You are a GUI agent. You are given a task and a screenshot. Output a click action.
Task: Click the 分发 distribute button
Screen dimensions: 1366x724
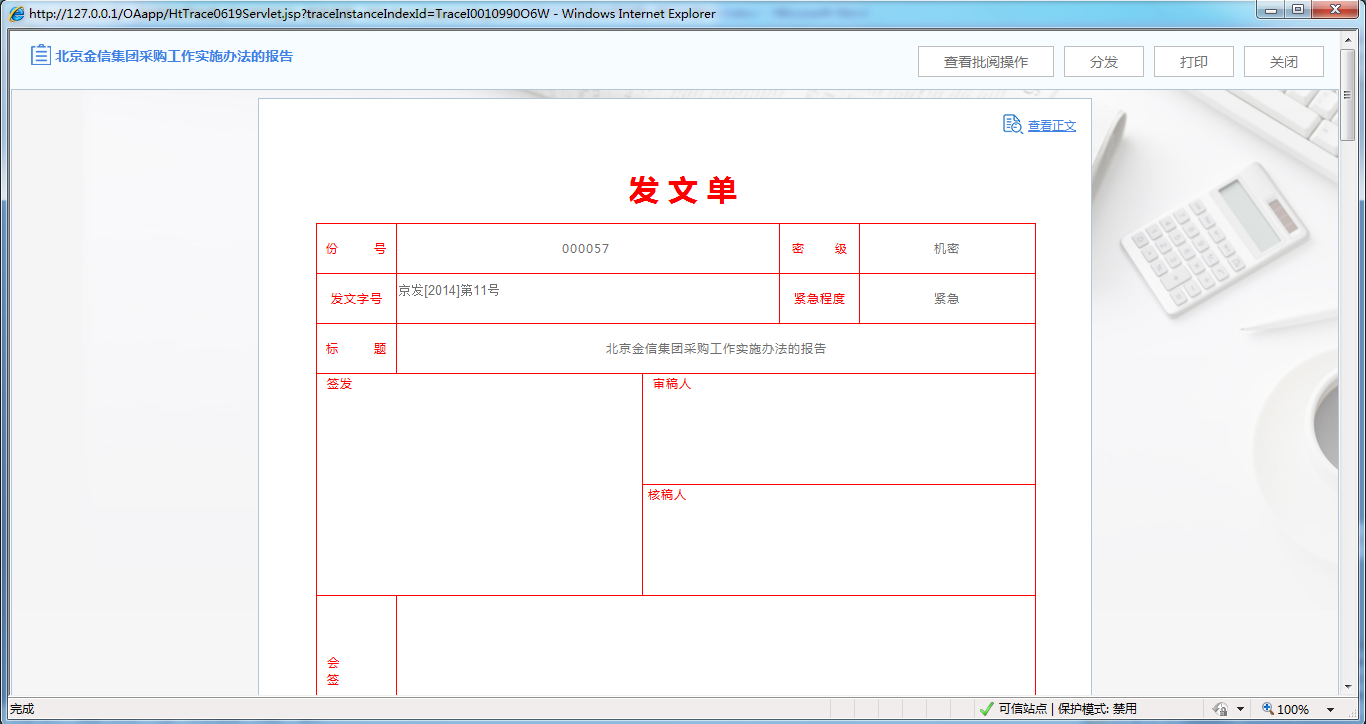click(1103, 61)
